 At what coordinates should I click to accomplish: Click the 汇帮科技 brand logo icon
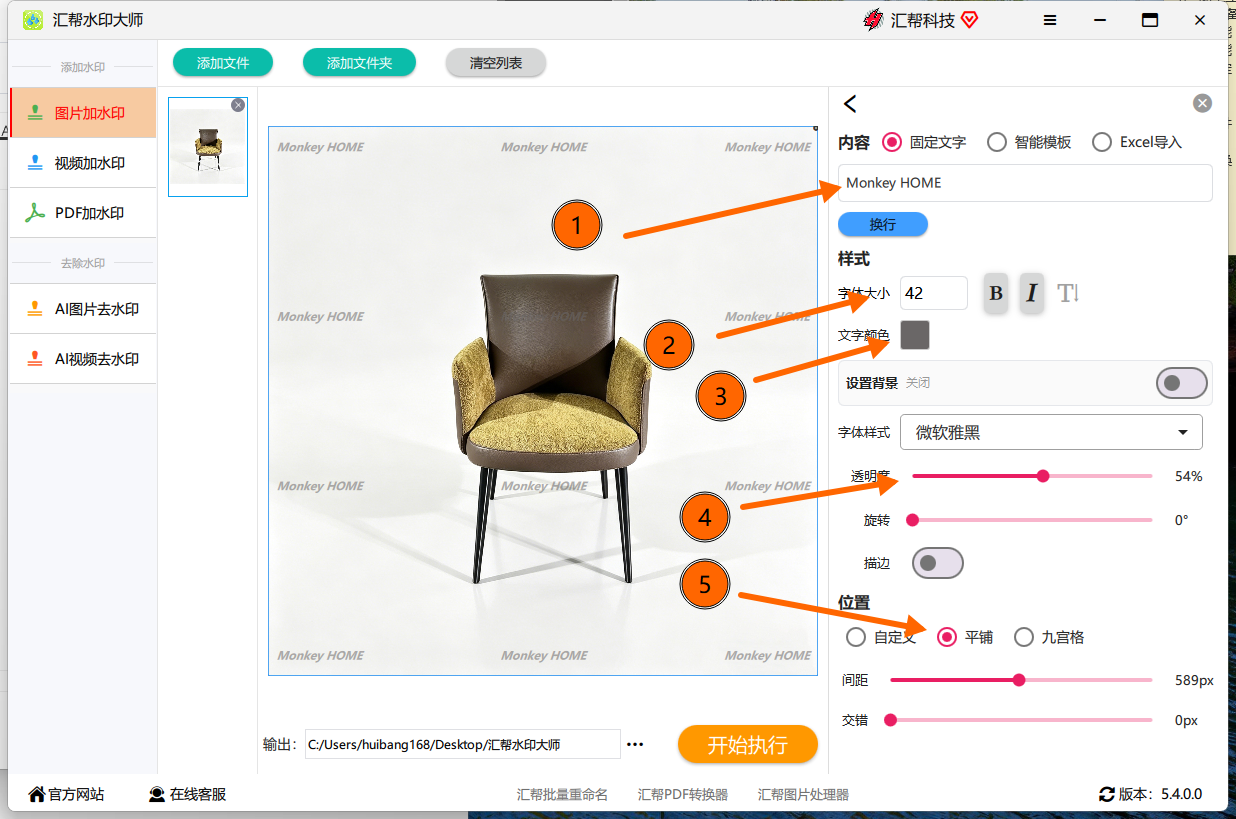(x=873, y=20)
